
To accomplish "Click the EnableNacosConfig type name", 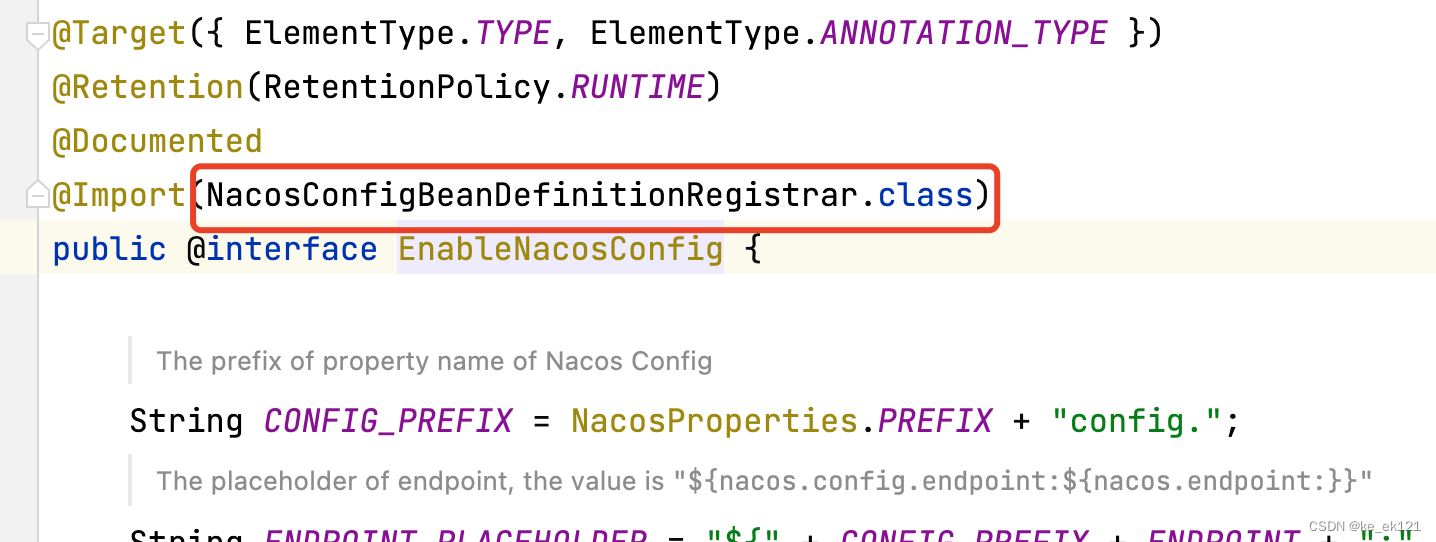I will 561,249.
